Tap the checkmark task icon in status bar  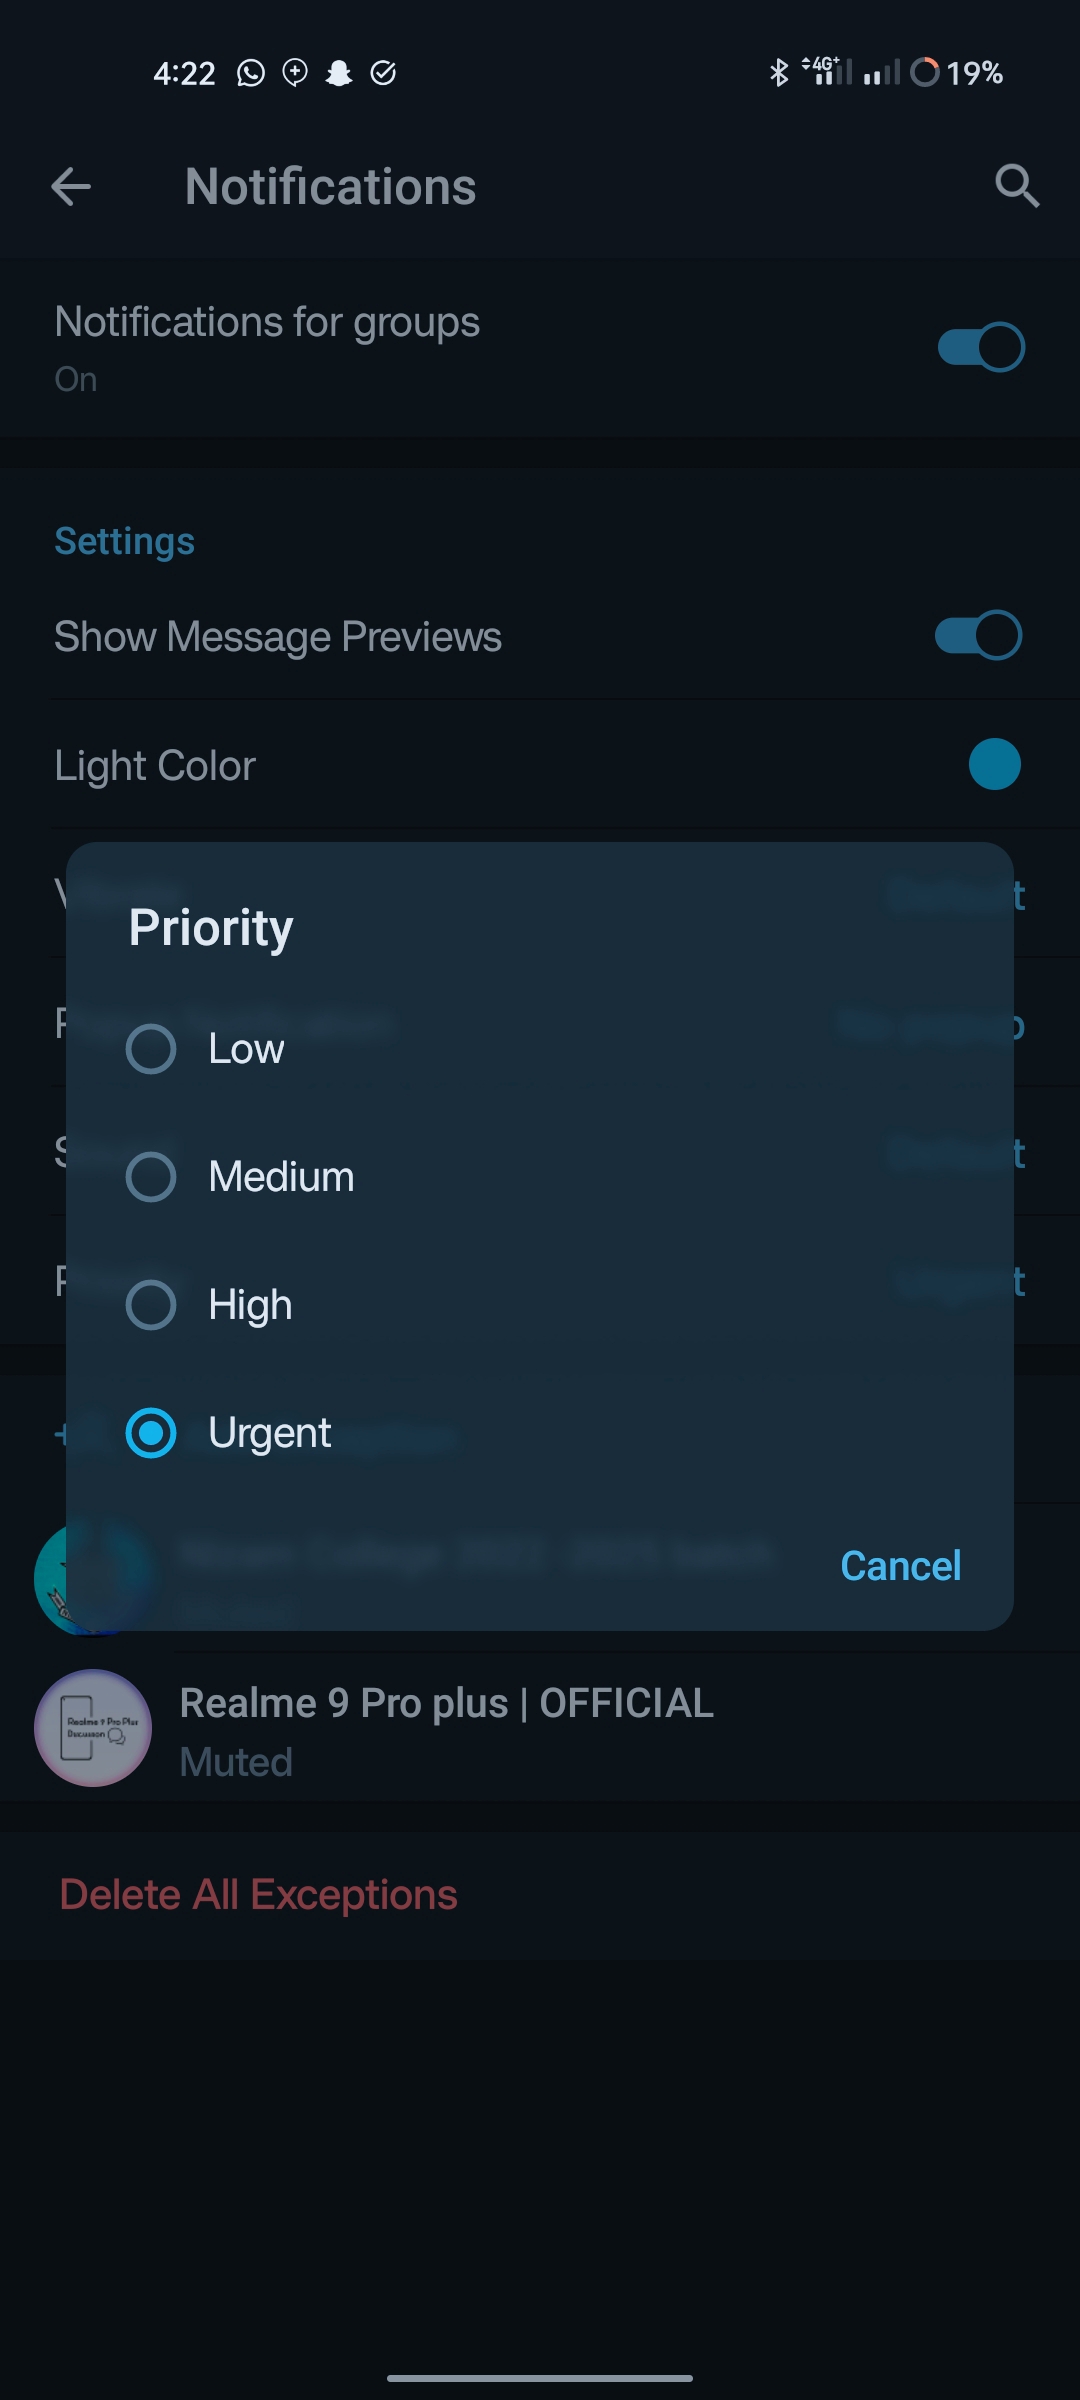385,72
